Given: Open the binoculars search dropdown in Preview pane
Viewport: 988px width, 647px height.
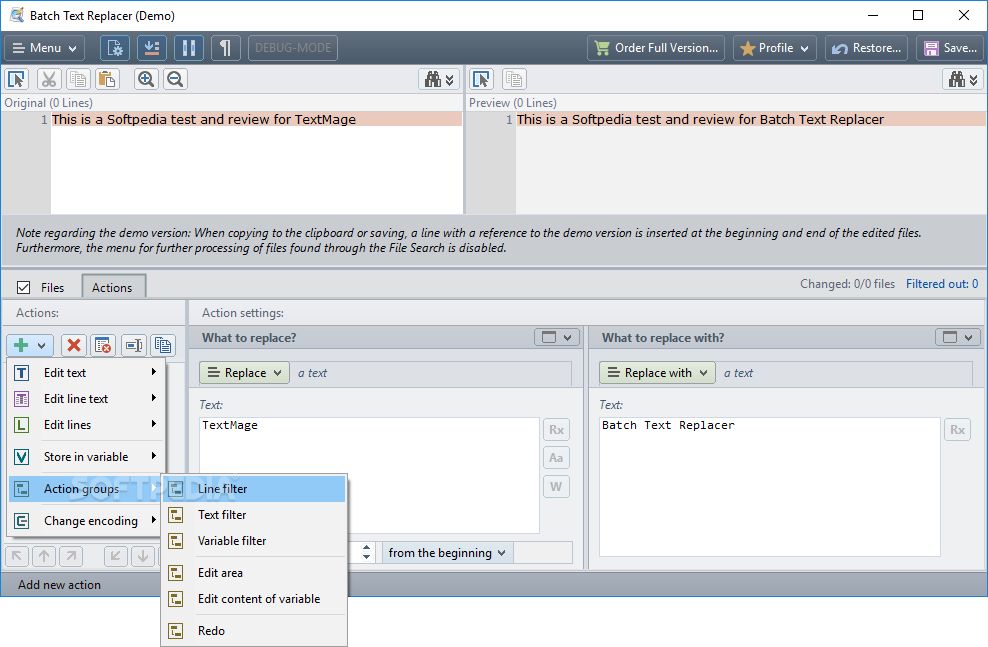Looking at the screenshot, I should (x=963, y=79).
